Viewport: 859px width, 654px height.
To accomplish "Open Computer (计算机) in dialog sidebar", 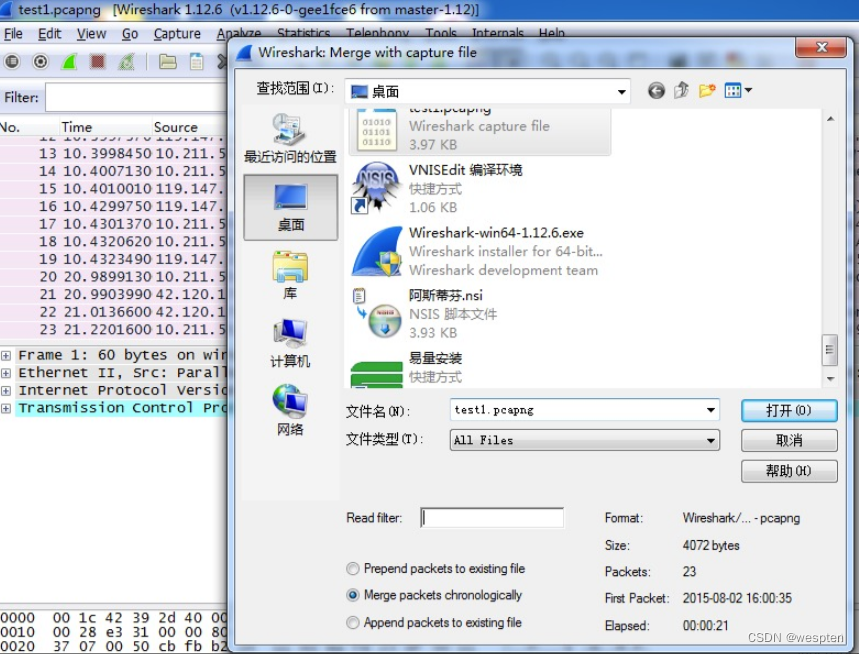I will (x=290, y=343).
